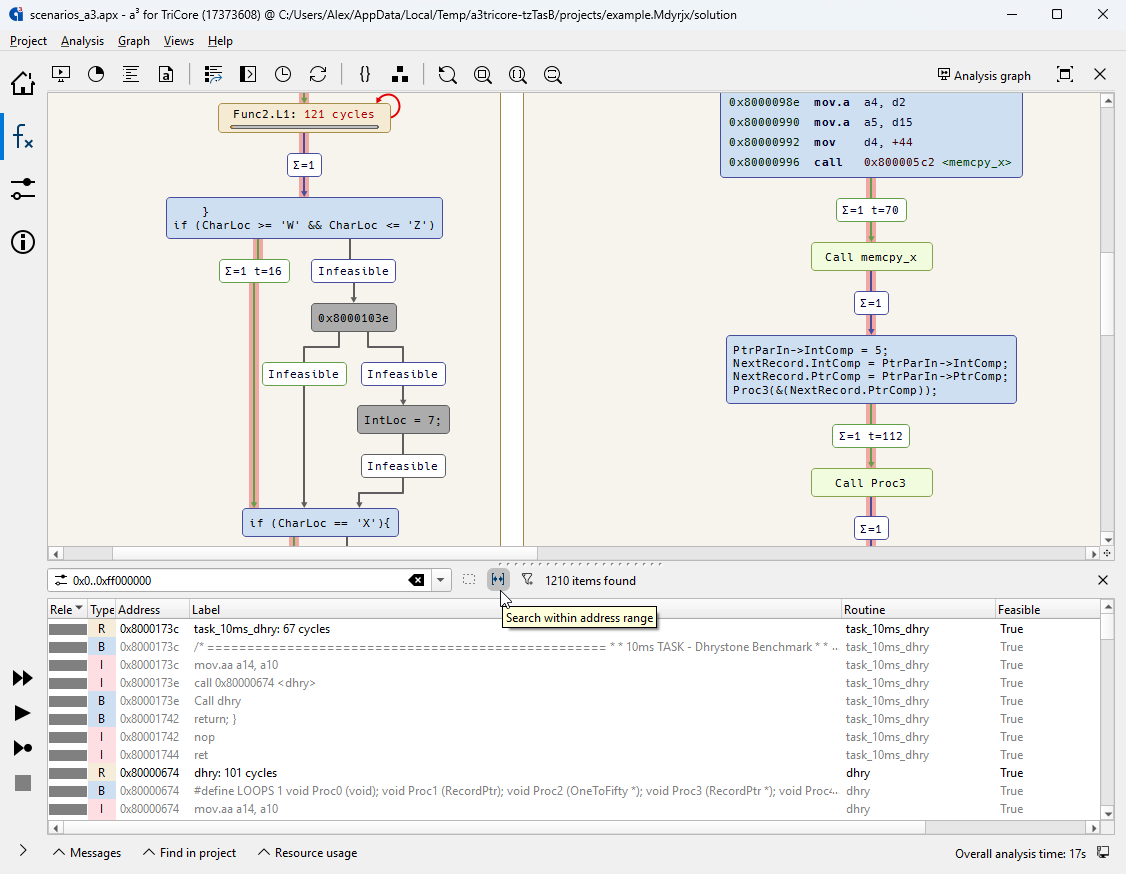Select the Call Proc3 graph node
The image size is (1126, 874).
(871, 483)
